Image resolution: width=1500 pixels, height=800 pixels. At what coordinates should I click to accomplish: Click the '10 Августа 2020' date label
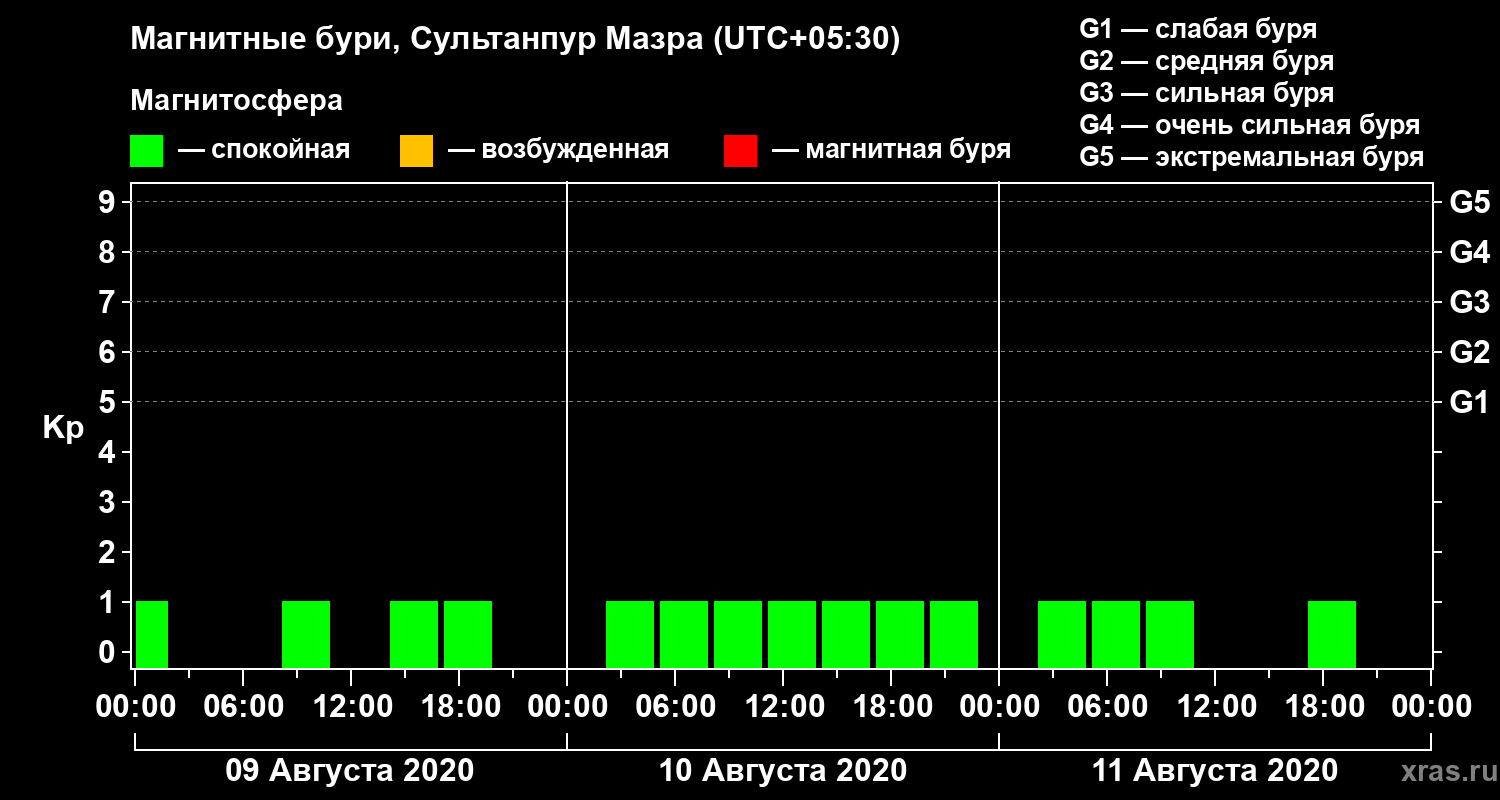click(x=782, y=771)
